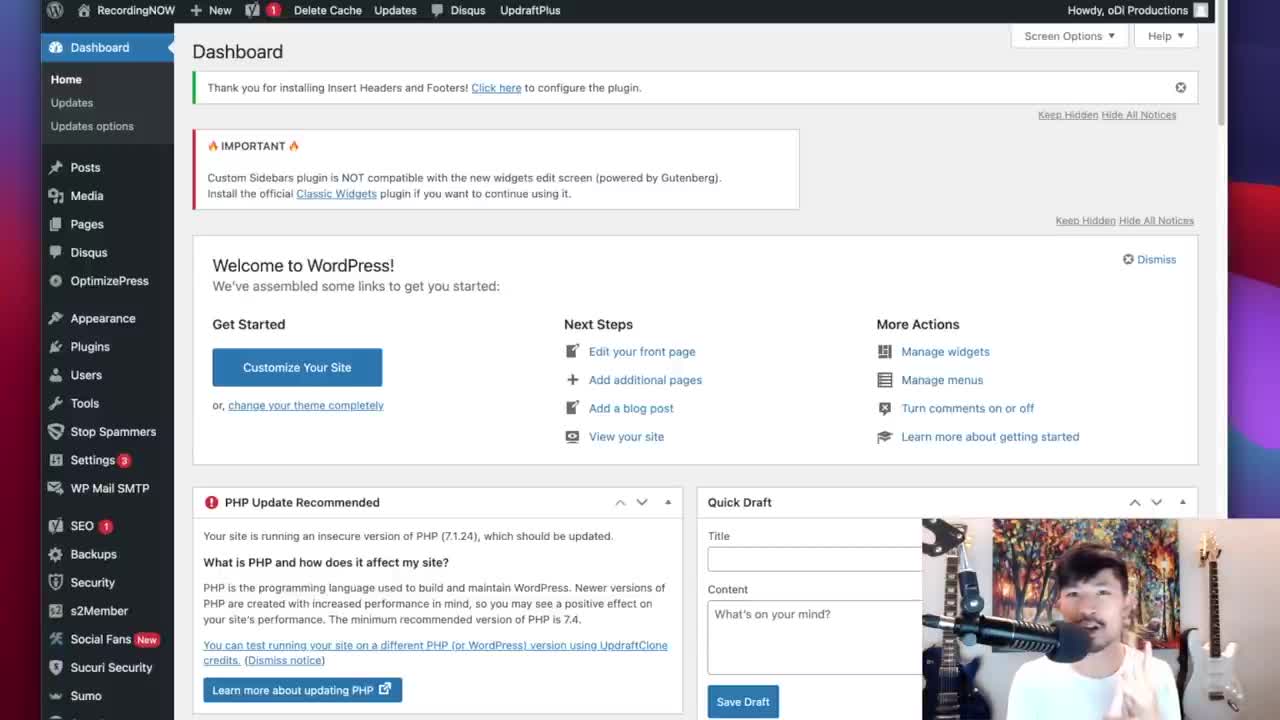Open the Help dropdown tab
The width and height of the screenshot is (1280, 720).
click(x=1166, y=36)
